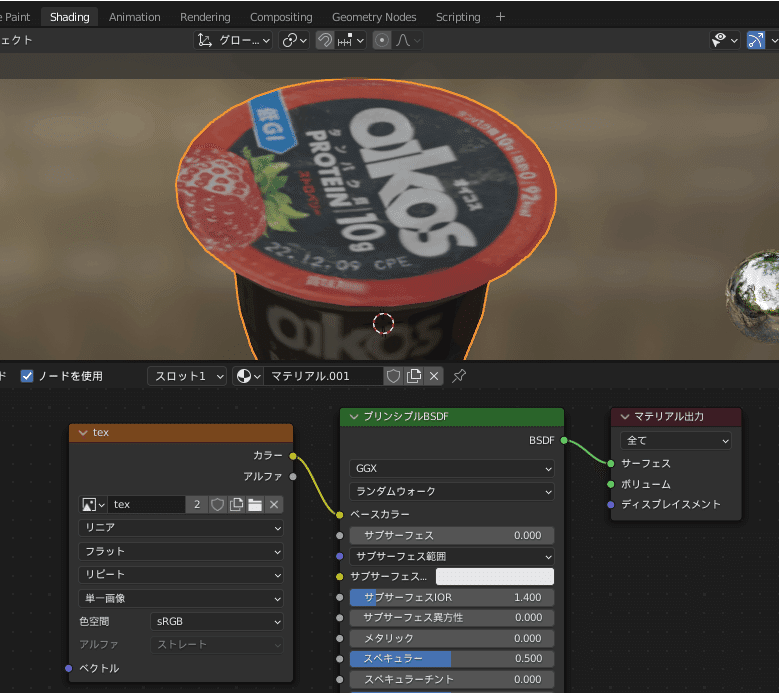Open the pivot point dropdown

click(295, 40)
